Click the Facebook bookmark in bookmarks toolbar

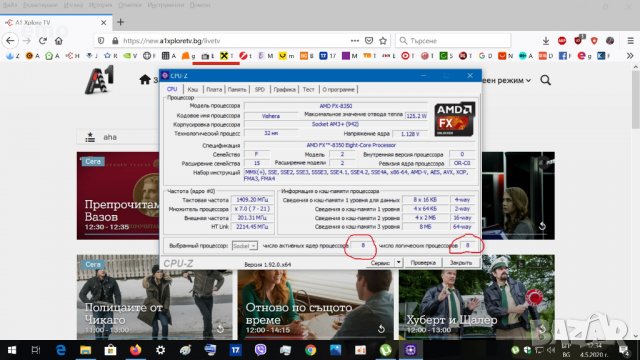click(x=563, y=56)
